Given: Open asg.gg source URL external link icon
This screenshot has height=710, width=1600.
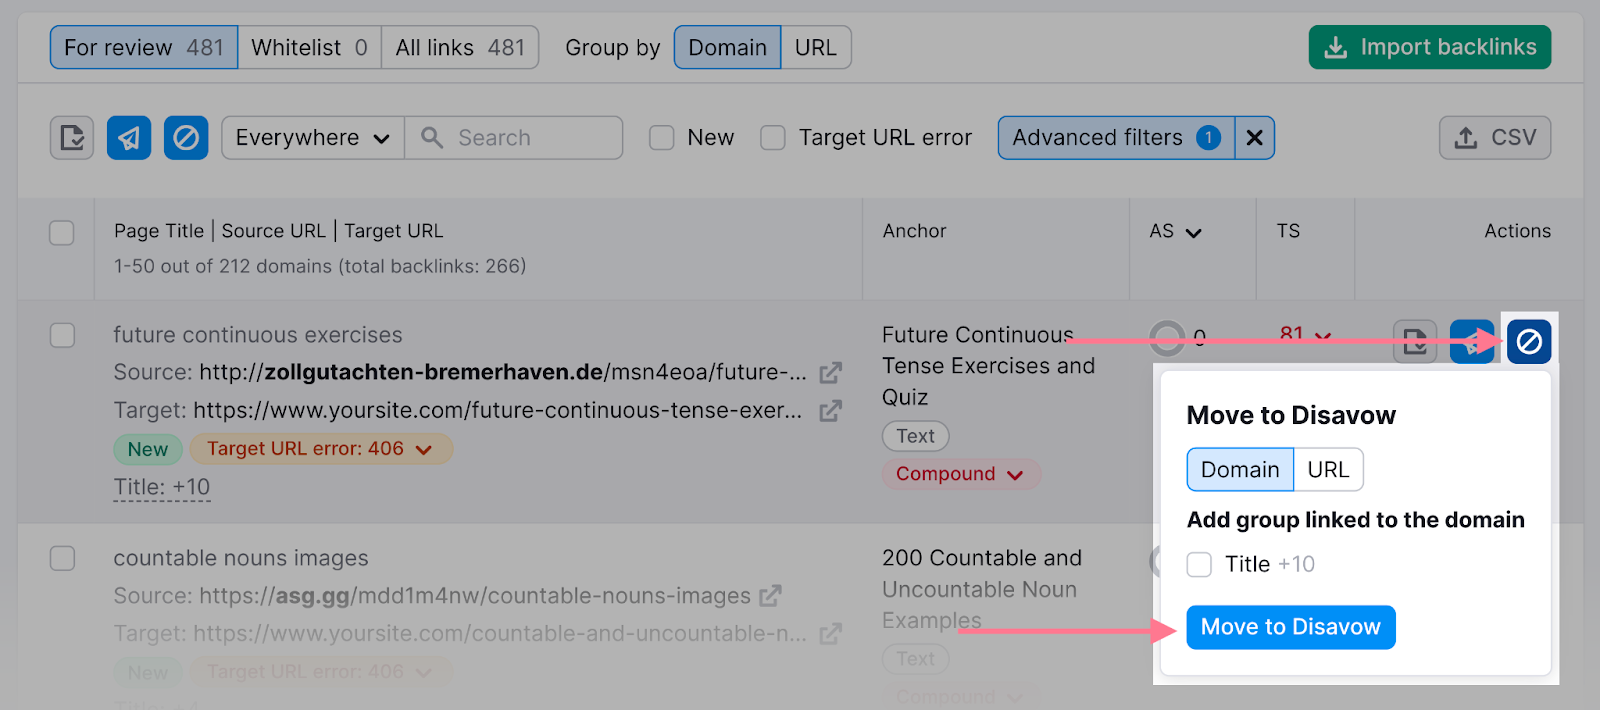Looking at the screenshot, I should (770, 596).
